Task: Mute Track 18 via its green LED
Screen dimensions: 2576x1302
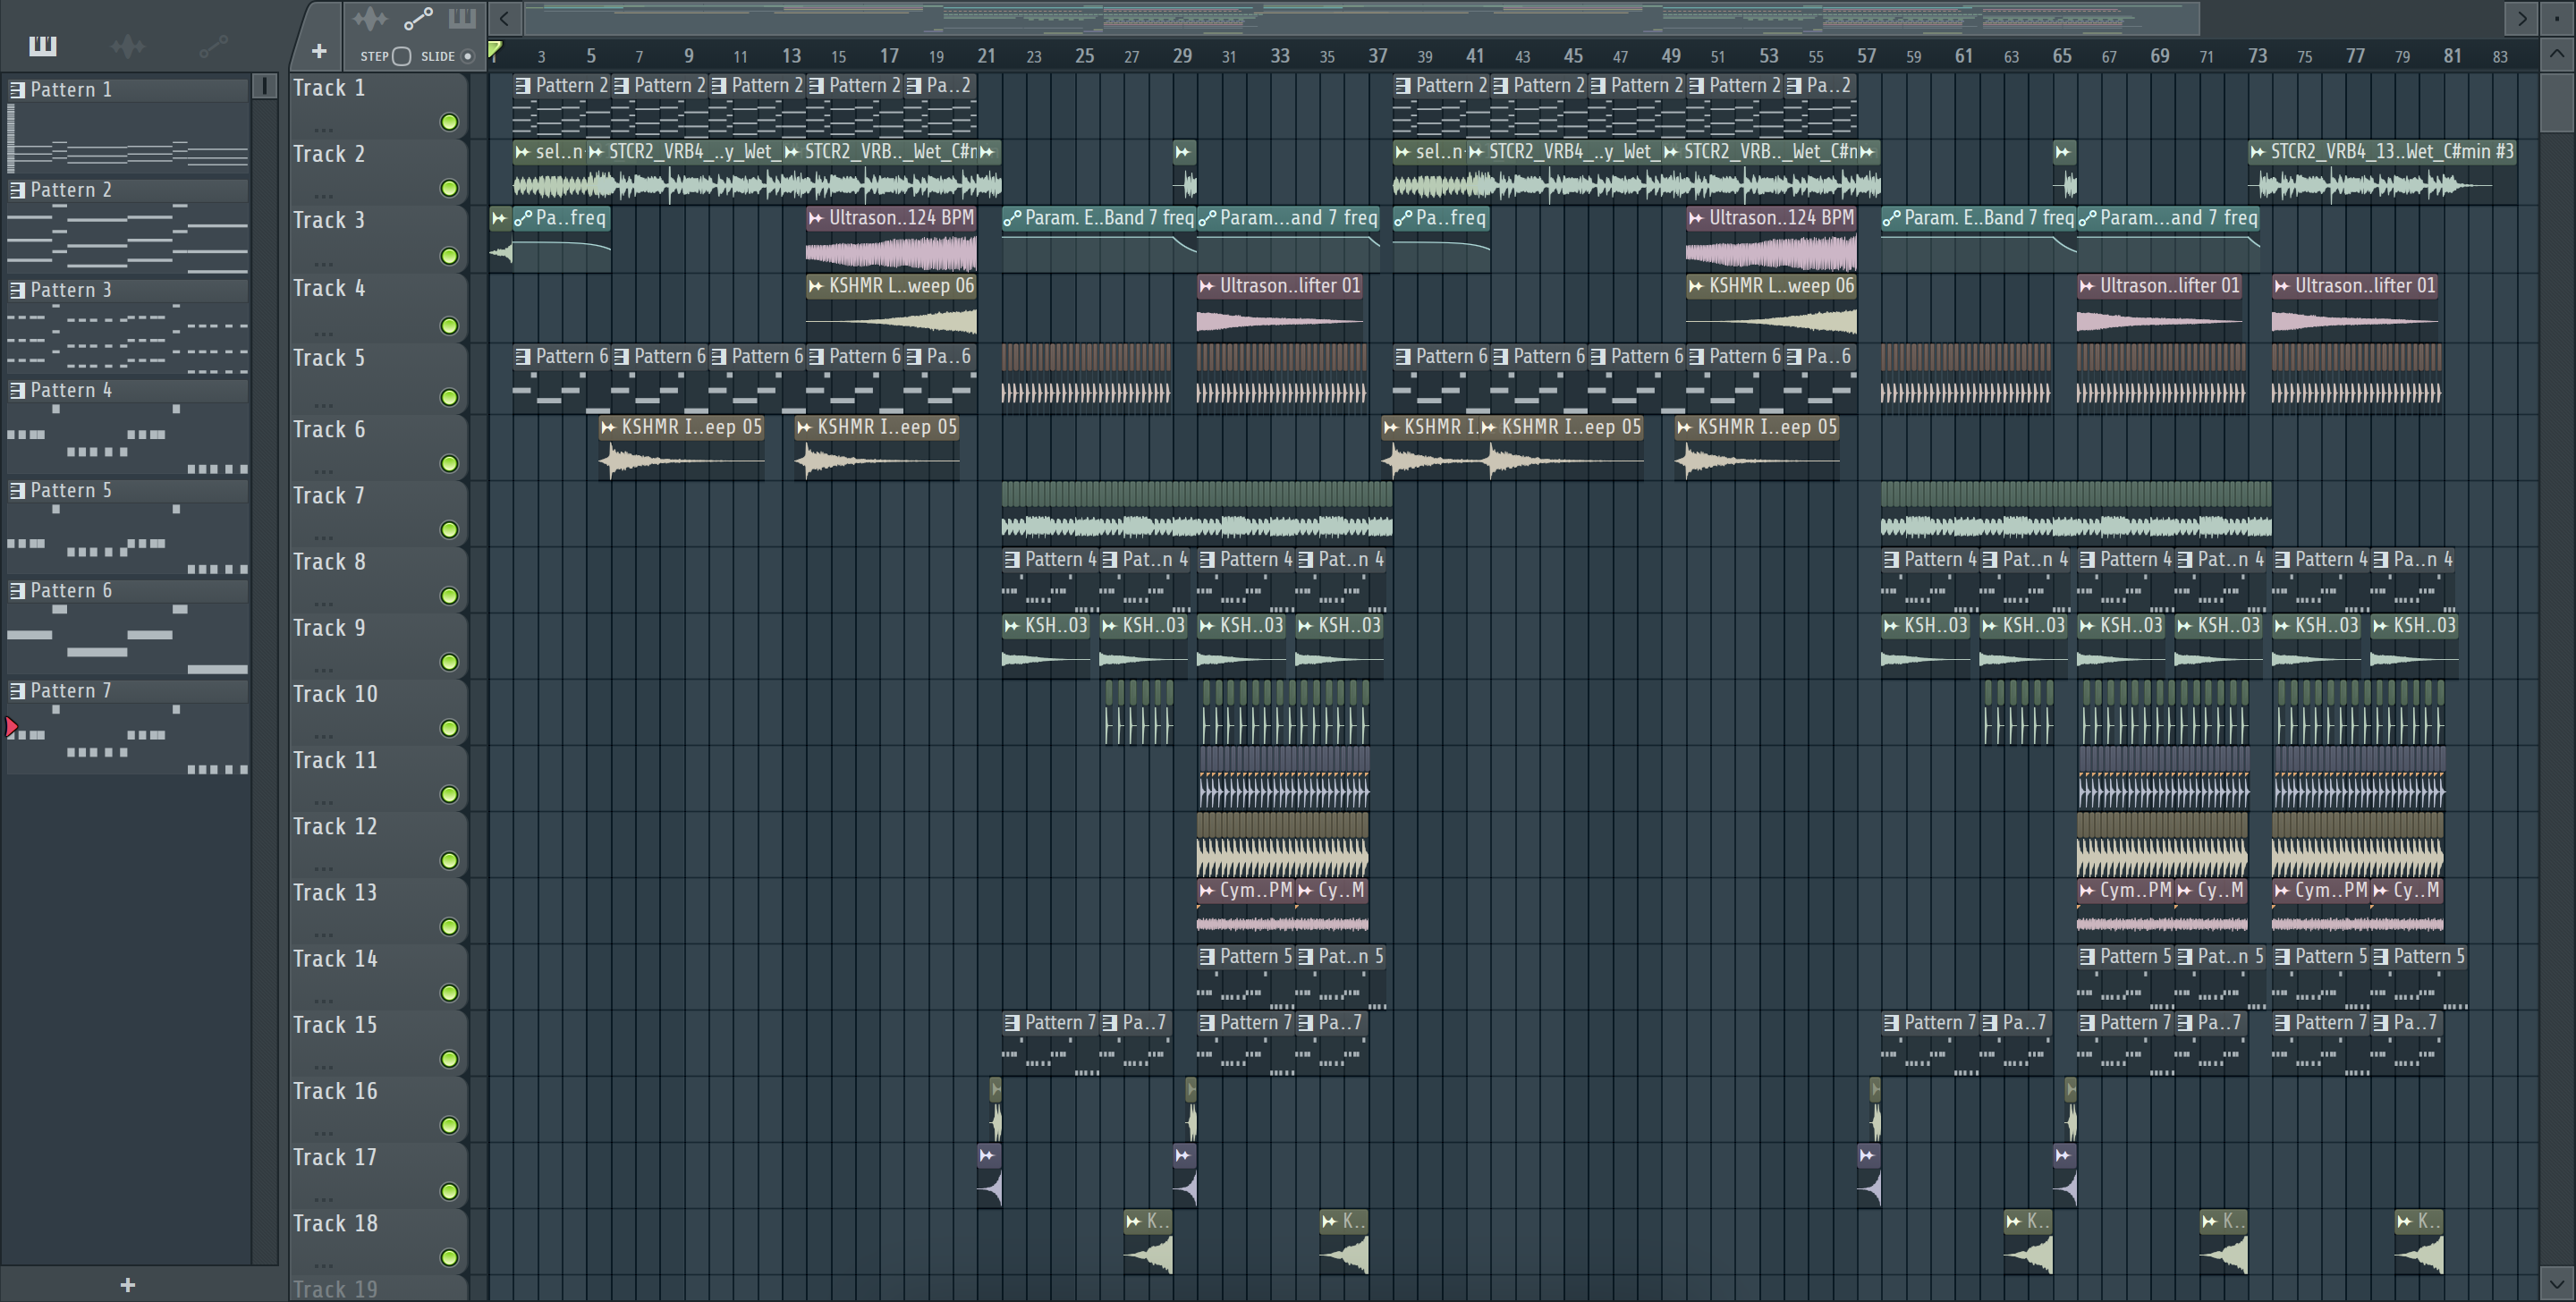Action: [450, 1257]
